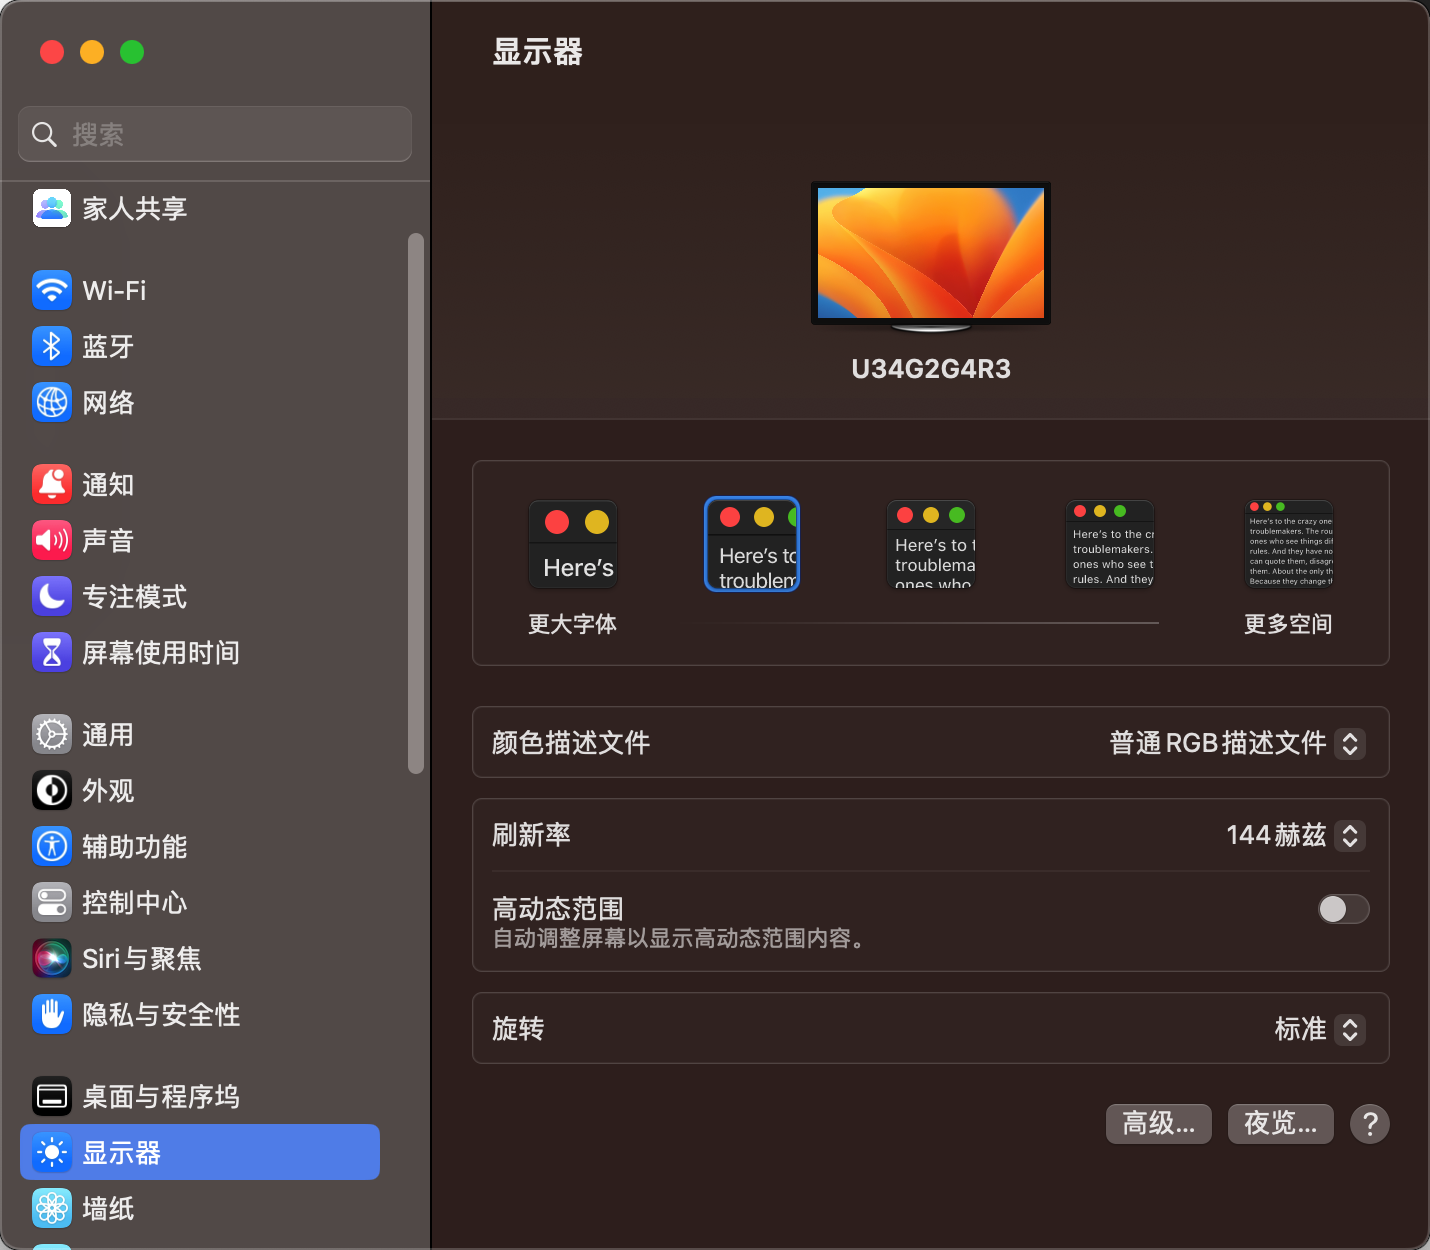
Task: Open Siri与聚焦 icon in sidebar
Action: 52,959
